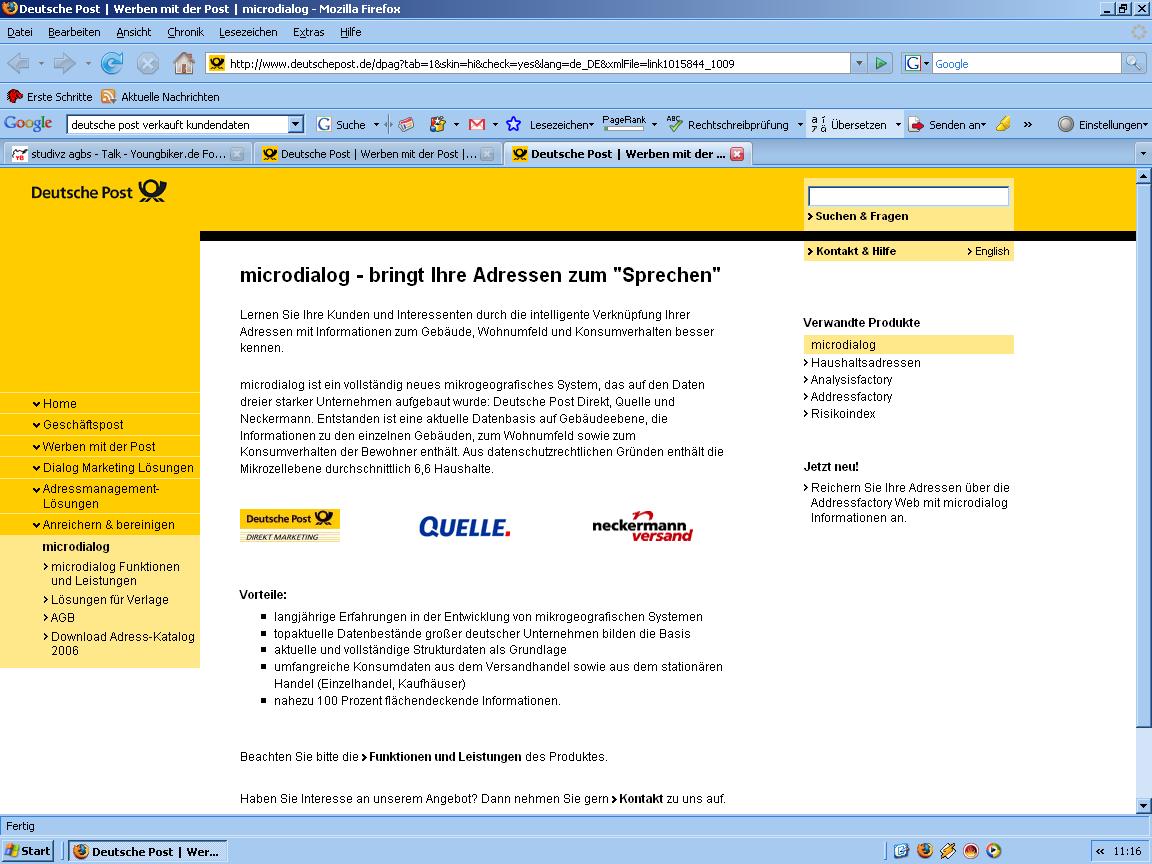Expand the URL address bar dropdown
1152x864 pixels.
[x=858, y=64]
